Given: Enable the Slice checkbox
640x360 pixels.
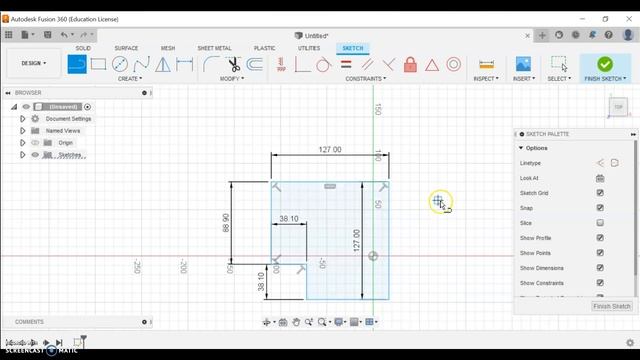Looking at the screenshot, I should point(600,223).
